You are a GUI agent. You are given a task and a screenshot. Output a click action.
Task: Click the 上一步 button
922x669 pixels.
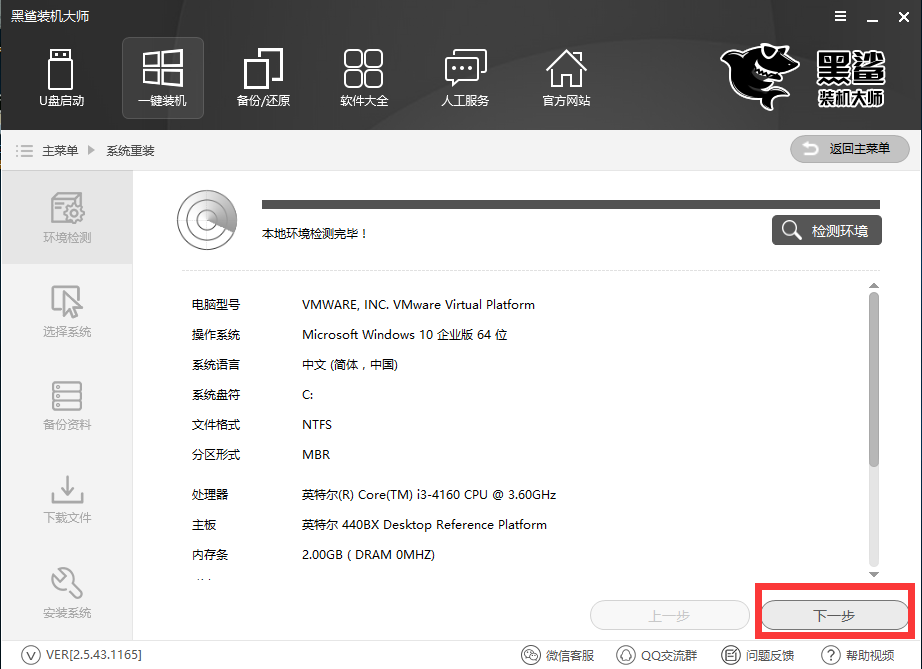pos(670,616)
